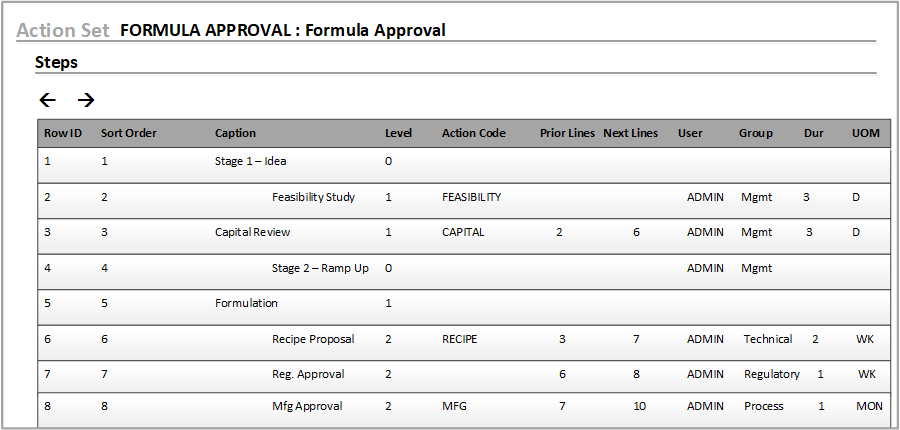Click the Prior Lines column header
Viewport: 900px width, 430px height.
pos(567,133)
